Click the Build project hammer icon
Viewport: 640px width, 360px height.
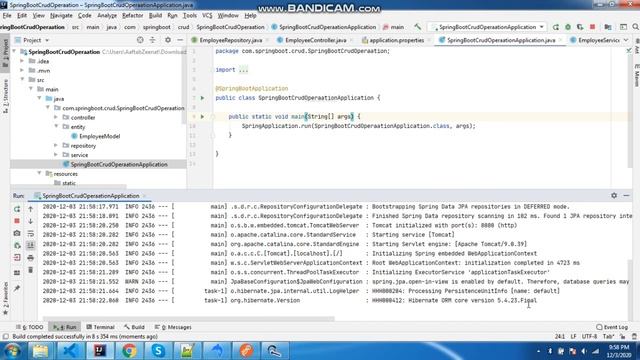click(x=417, y=27)
